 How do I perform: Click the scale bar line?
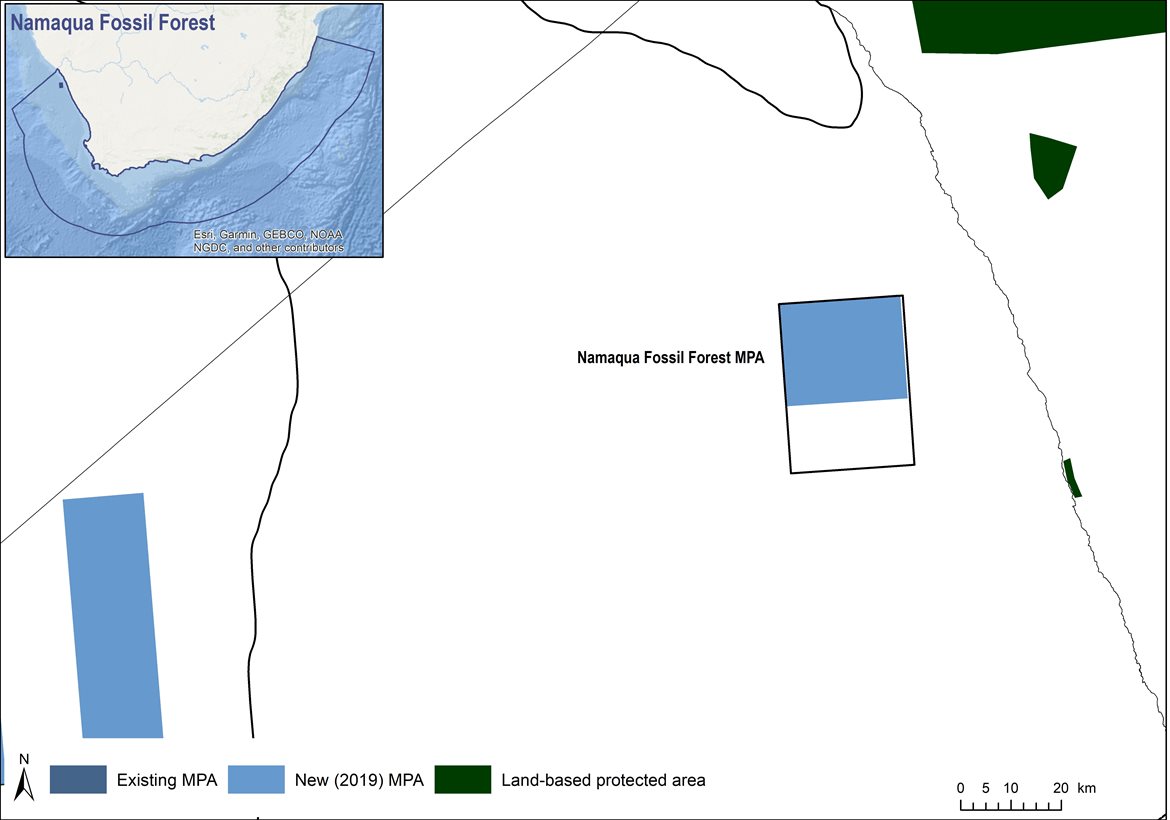point(1011,805)
